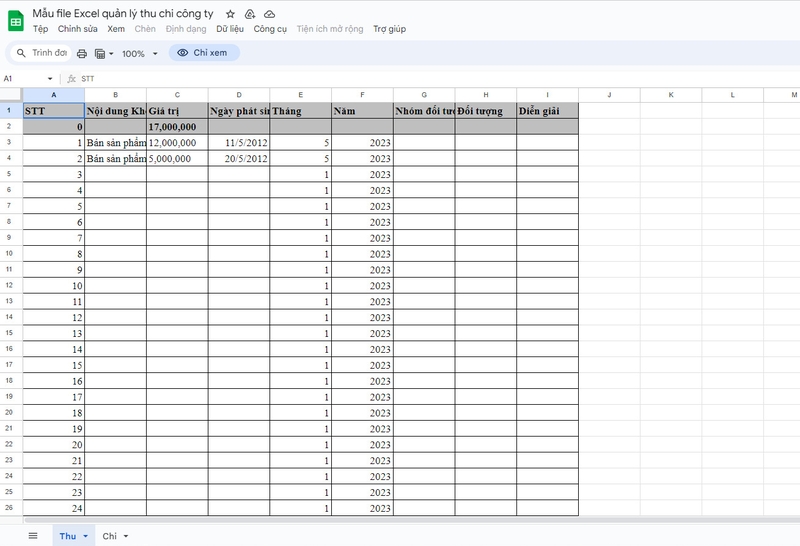800x546 pixels.
Task: Open the Công cụ menu
Action: [270, 29]
